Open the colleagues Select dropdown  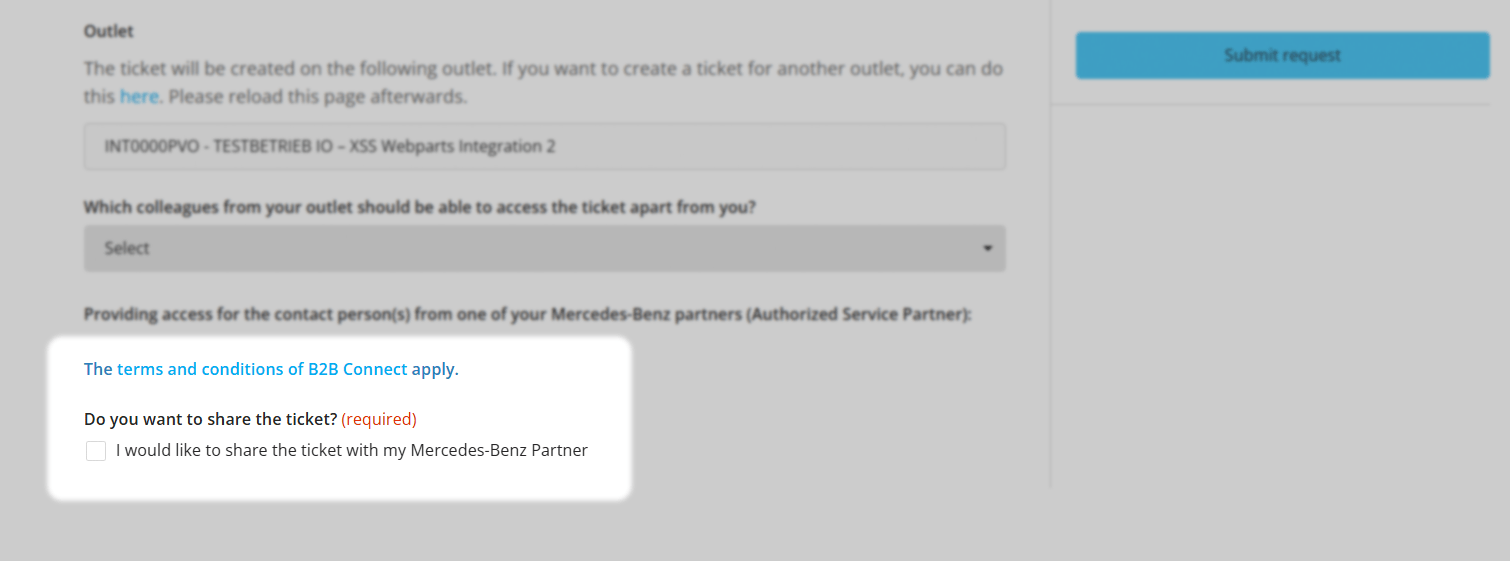coord(544,248)
